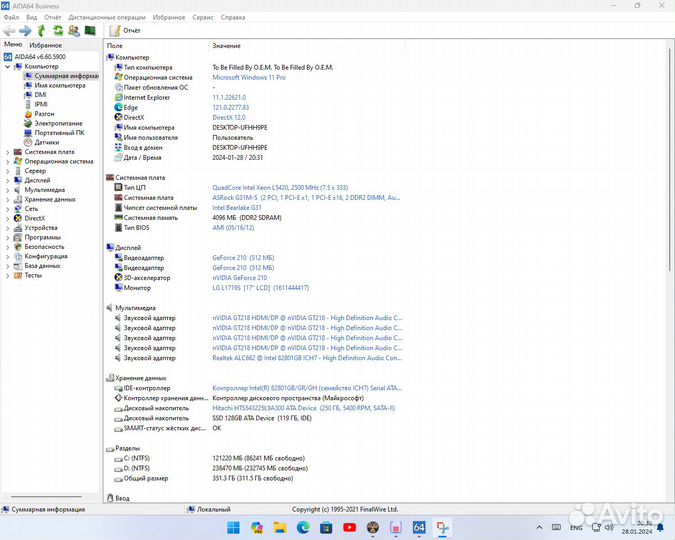Image resolution: width=675 pixels, height=540 pixels.
Task: Select the 4096 МБ (DDR2 SDRAM) memory value
Action: click(247, 218)
